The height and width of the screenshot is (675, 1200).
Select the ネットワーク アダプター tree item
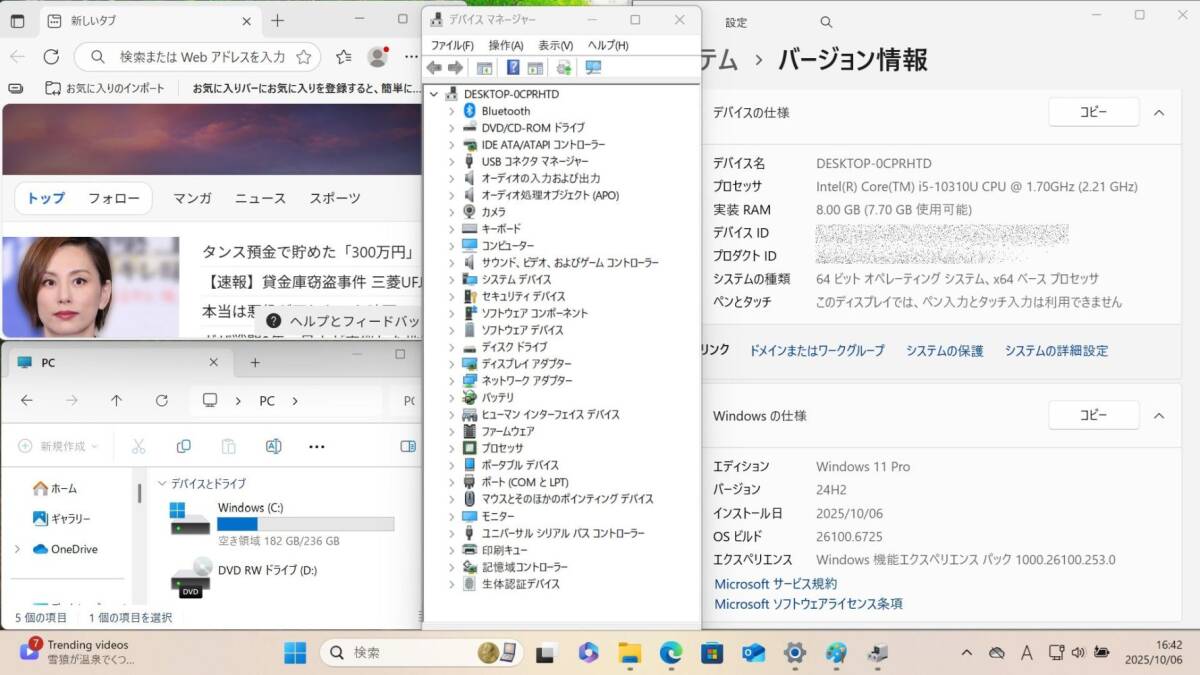527,381
